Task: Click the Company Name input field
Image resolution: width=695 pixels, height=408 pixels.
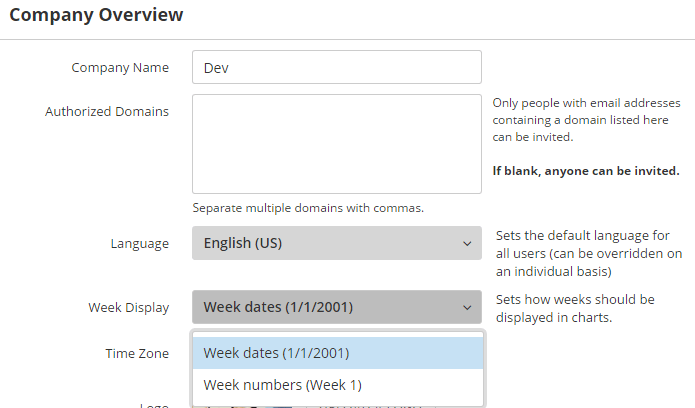Action: point(337,67)
